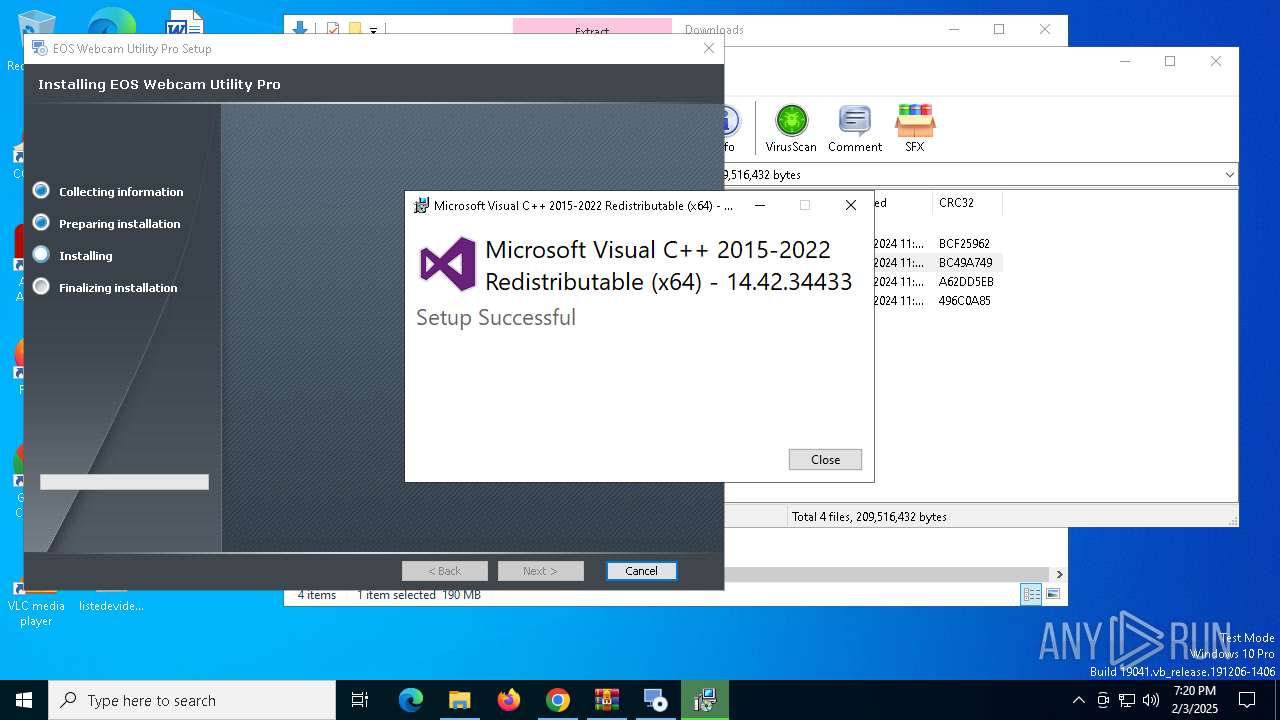Close the EOS Webcam Utility Pro Setup window
The height and width of the screenshot is (720, 1280).
[x=709, y=48]
